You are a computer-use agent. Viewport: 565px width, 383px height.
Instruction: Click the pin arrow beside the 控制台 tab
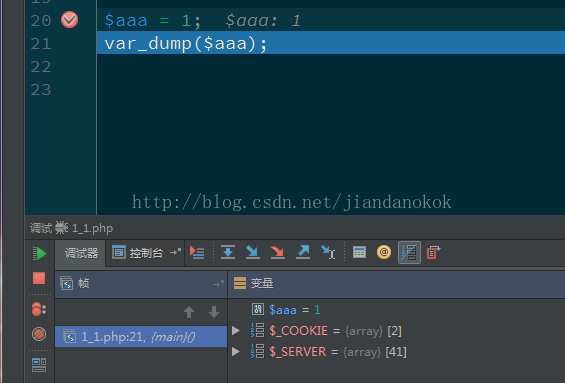[175, 252]
